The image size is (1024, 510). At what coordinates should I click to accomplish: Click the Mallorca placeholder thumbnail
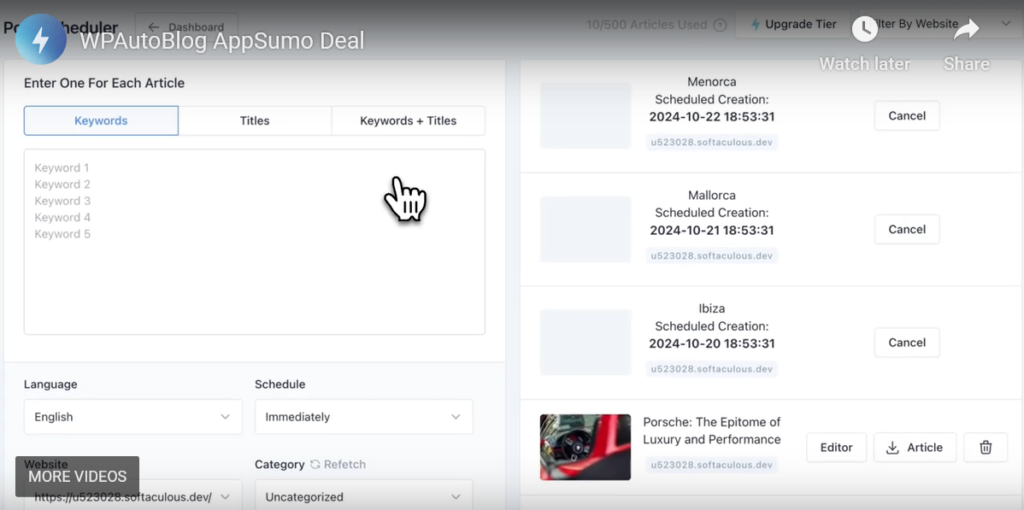point(585,229)
